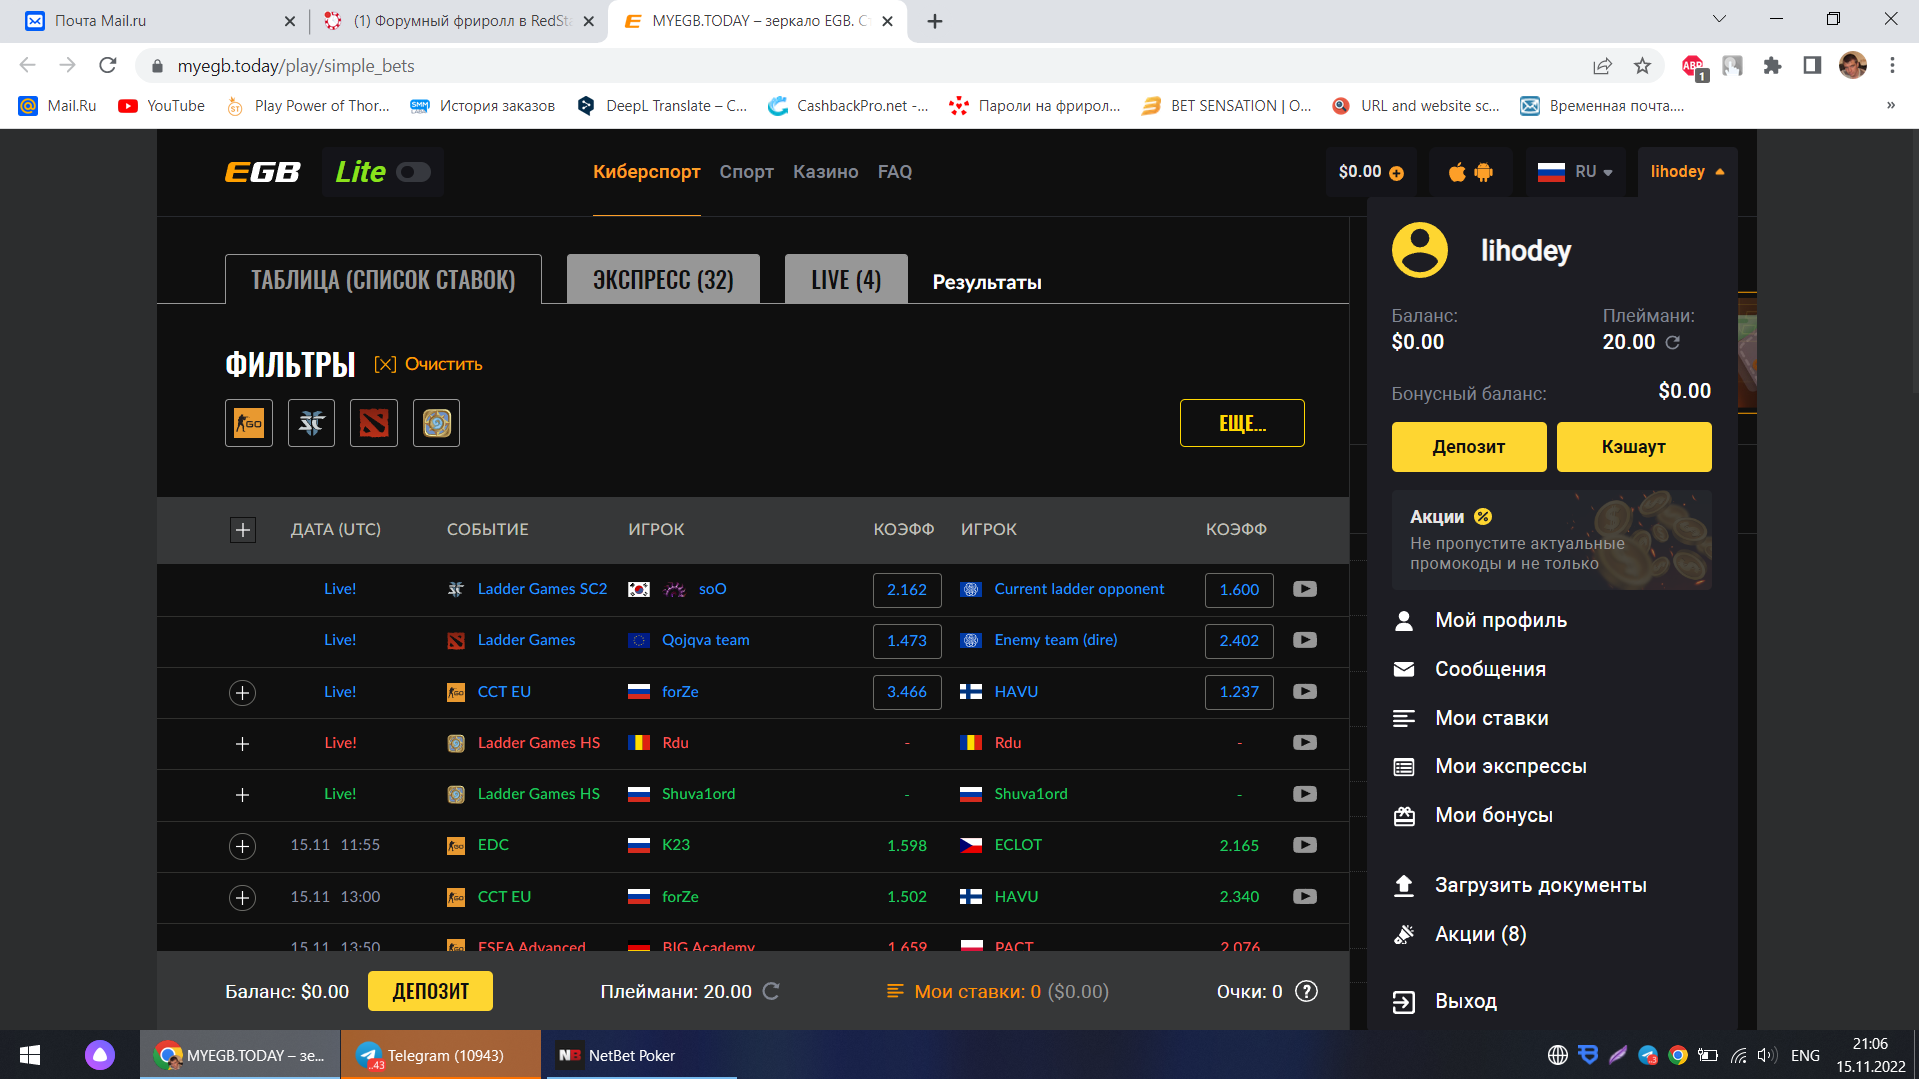This screenshot has height=1079, width=1919.
Task: Click the ДЕПОЗИТ button in bottom bar
Action: point(430,991)
